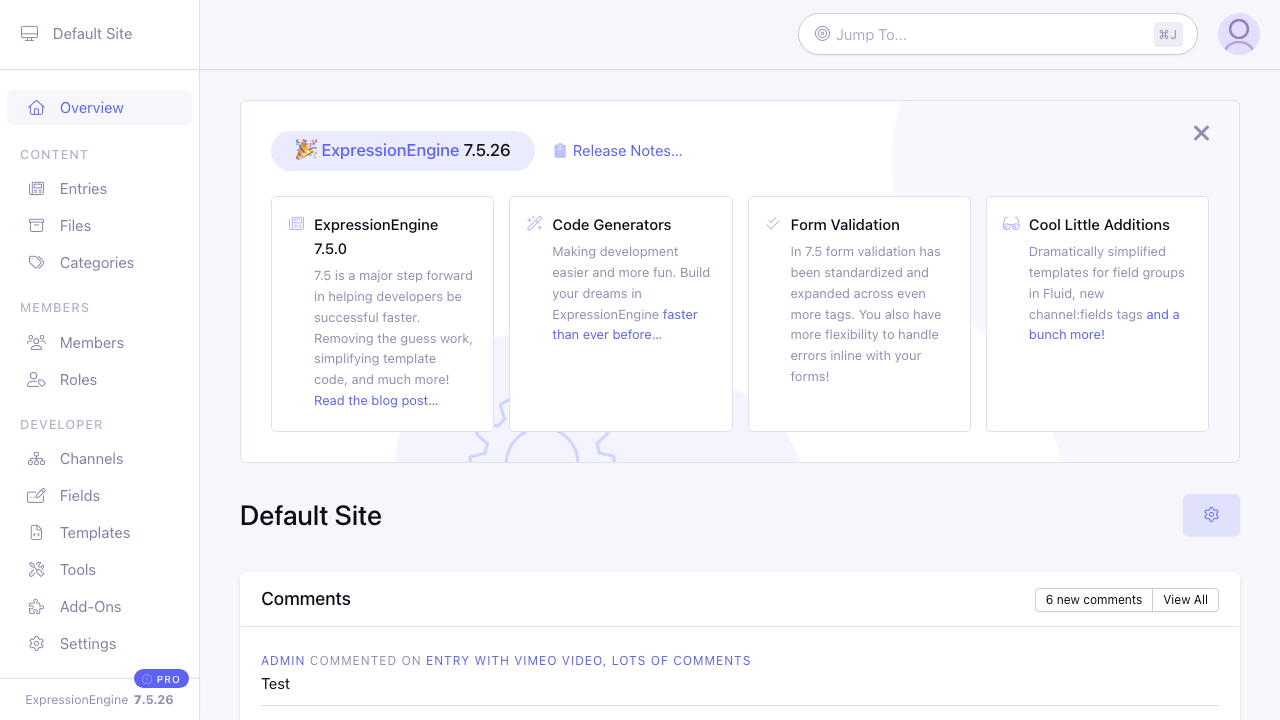Click the Overview home icon
The width and height of the screenshot is (1280, 720).
(x=36, y=108)
